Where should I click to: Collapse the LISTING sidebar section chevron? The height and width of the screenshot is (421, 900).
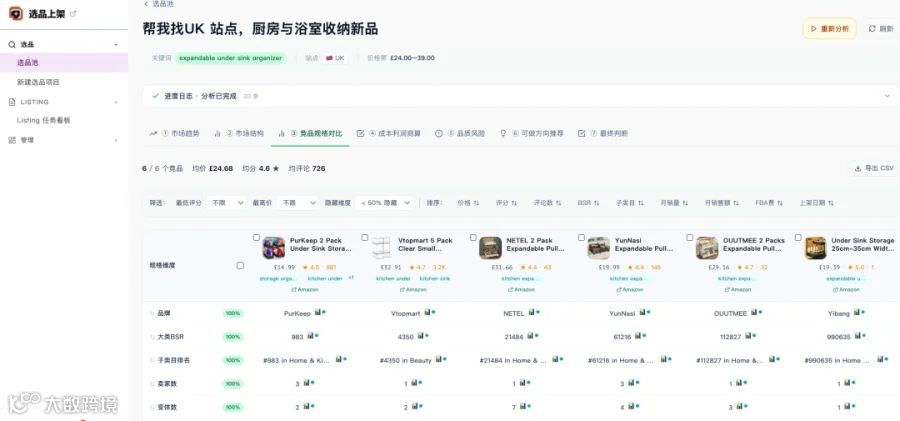tap(116, 102)
